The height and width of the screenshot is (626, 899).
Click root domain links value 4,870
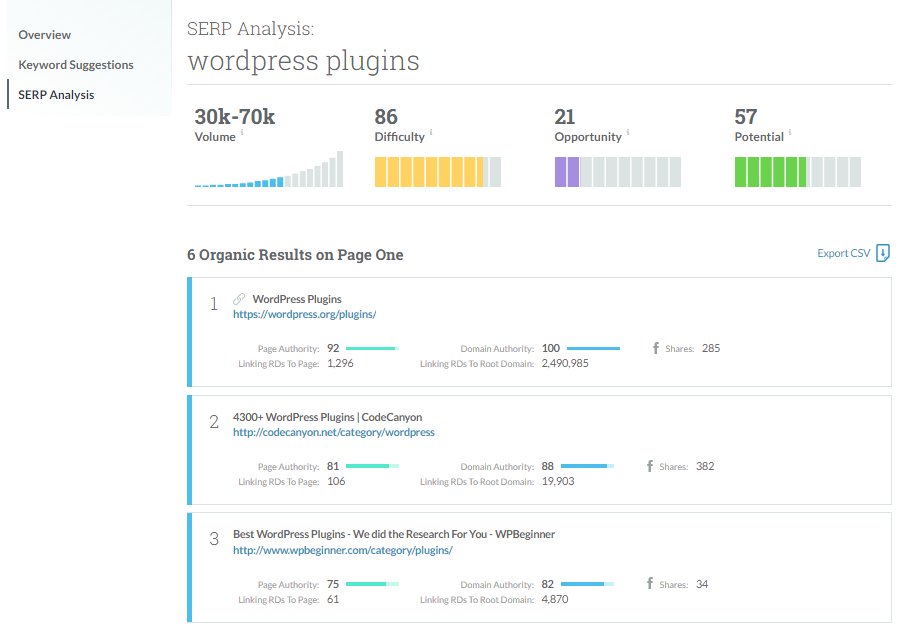pos(555,600)
